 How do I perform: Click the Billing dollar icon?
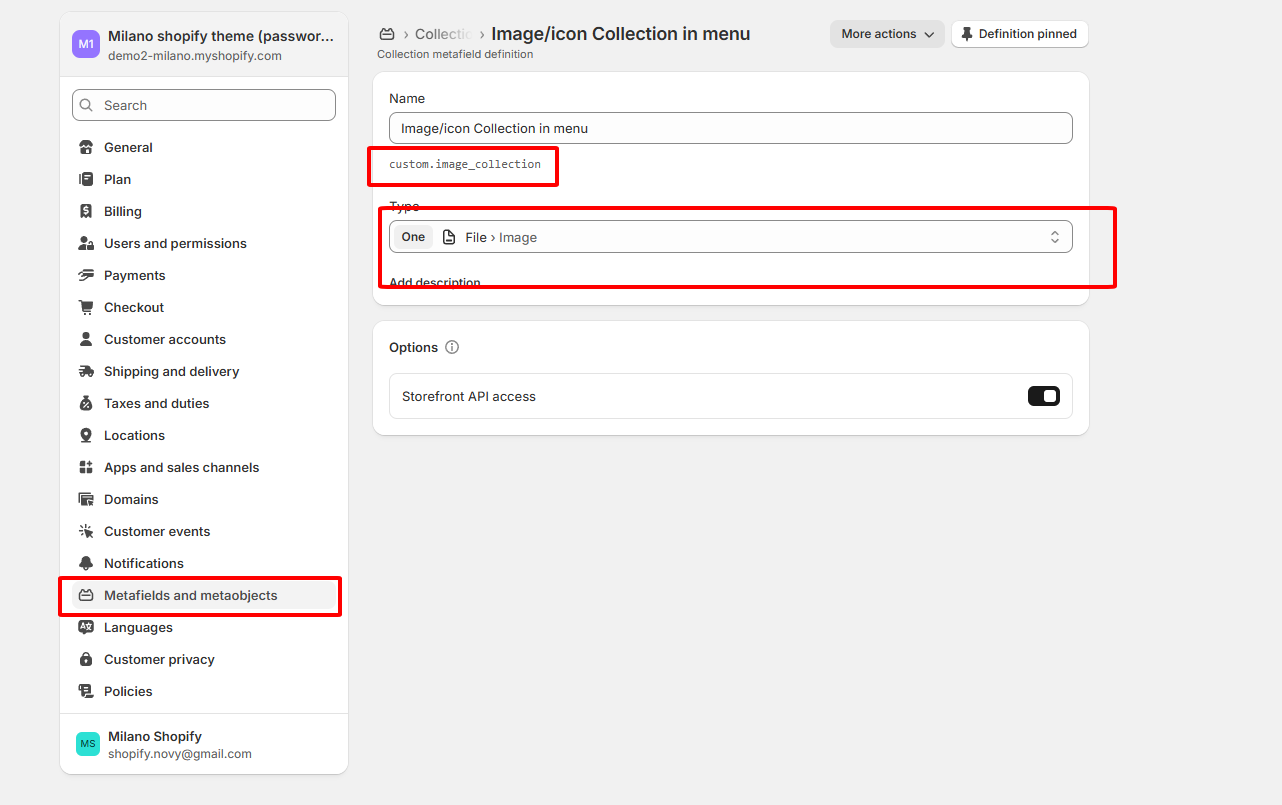click(x=86, y=211)
